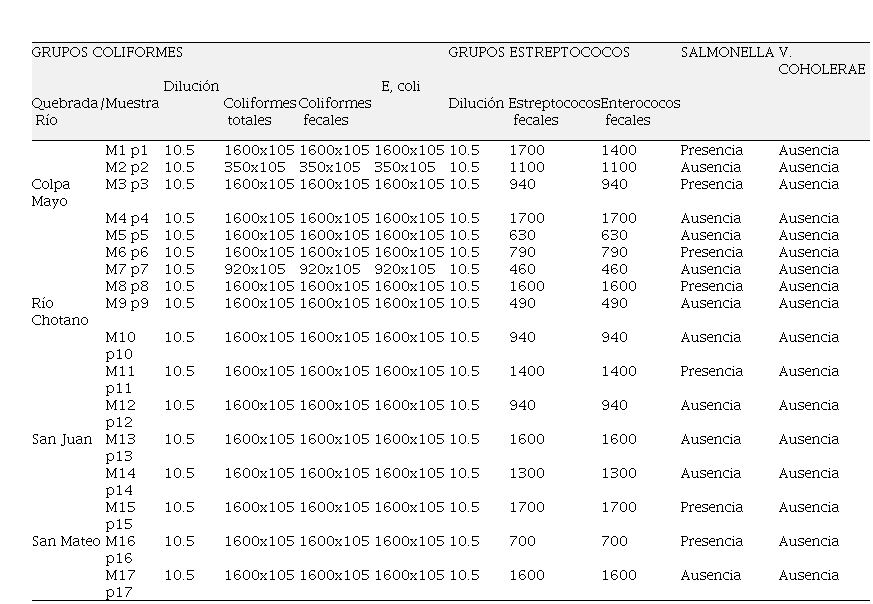Click the San Juan row label
The width and height of the screenshot is (873, 604).
tap(61, 439)
